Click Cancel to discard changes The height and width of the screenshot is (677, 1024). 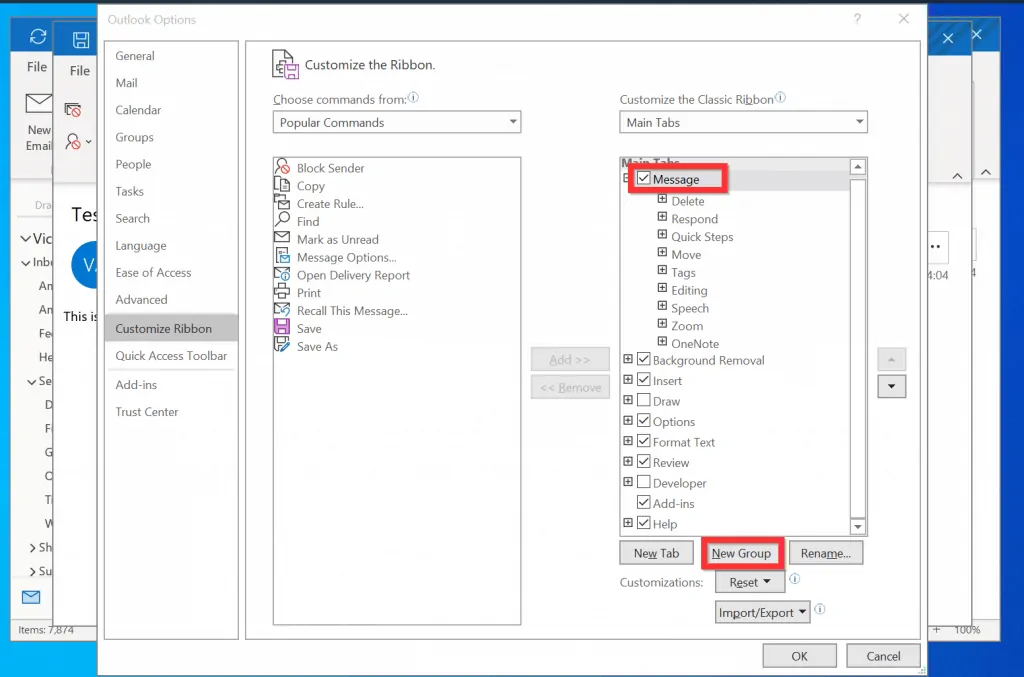pyautogui.click(x=883, y=656)
